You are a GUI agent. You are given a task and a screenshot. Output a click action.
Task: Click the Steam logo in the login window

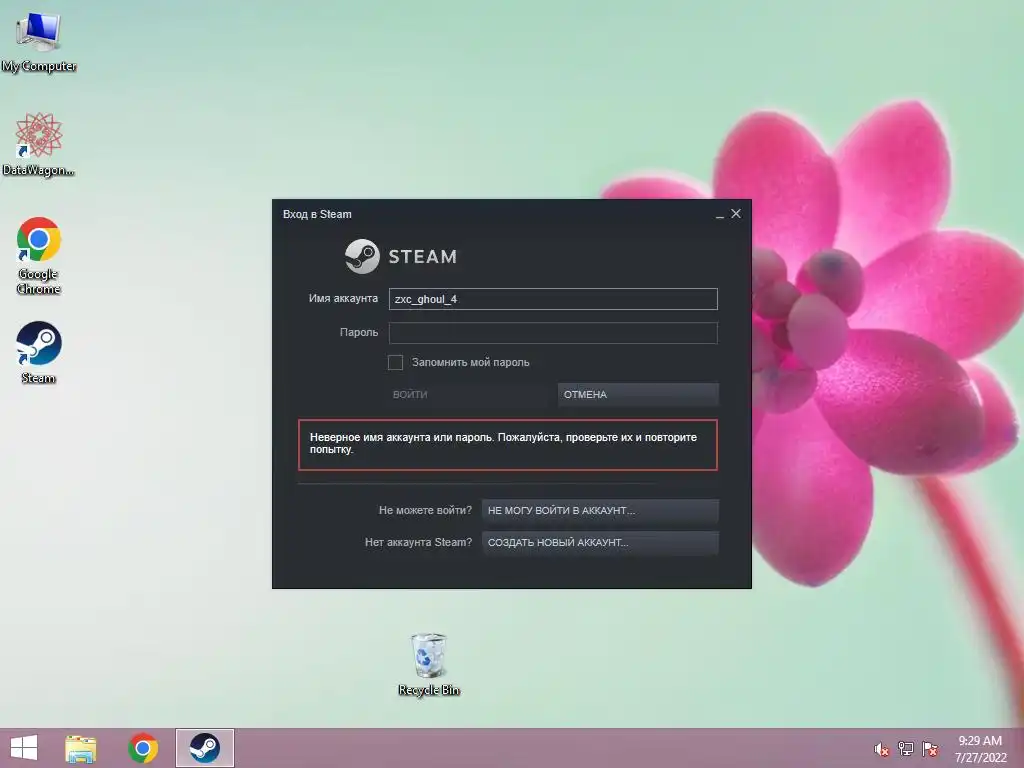401,256
